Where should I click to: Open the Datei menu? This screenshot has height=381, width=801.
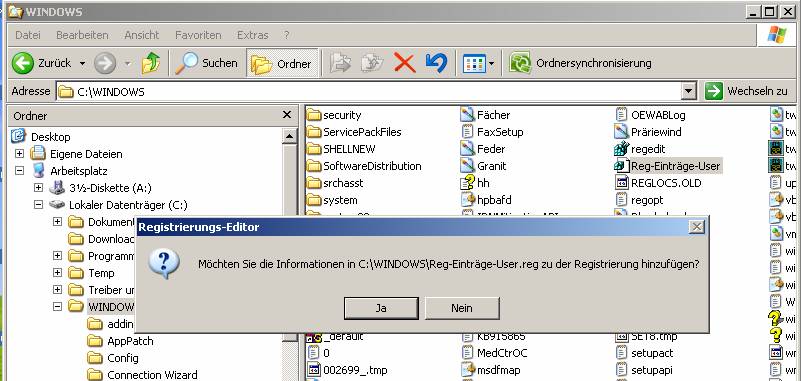pyautogui.click(x=28, y=35)
